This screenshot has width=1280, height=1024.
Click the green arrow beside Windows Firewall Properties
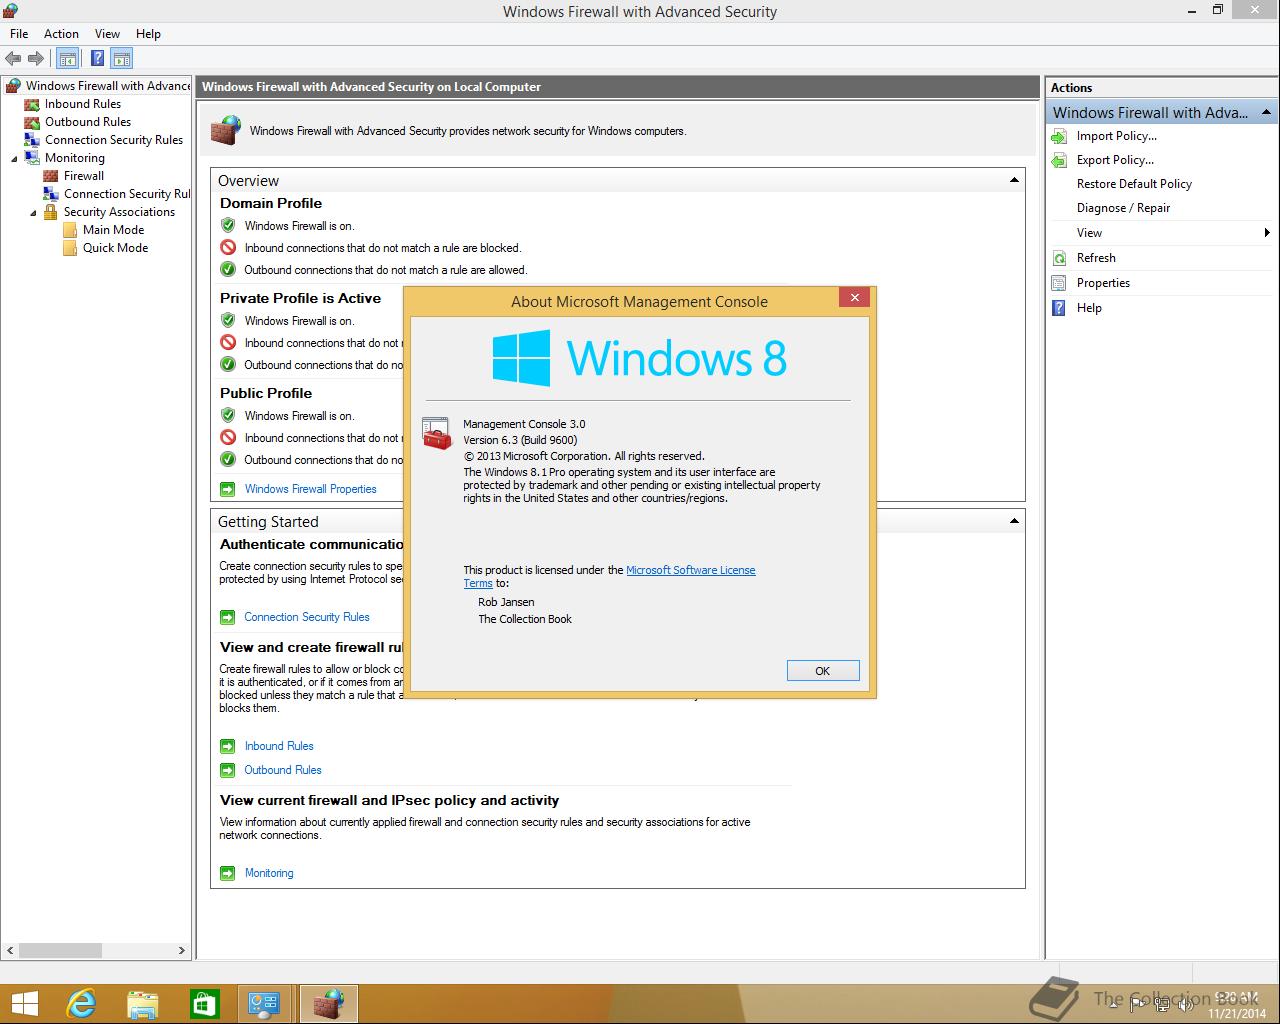coord(227,489)
